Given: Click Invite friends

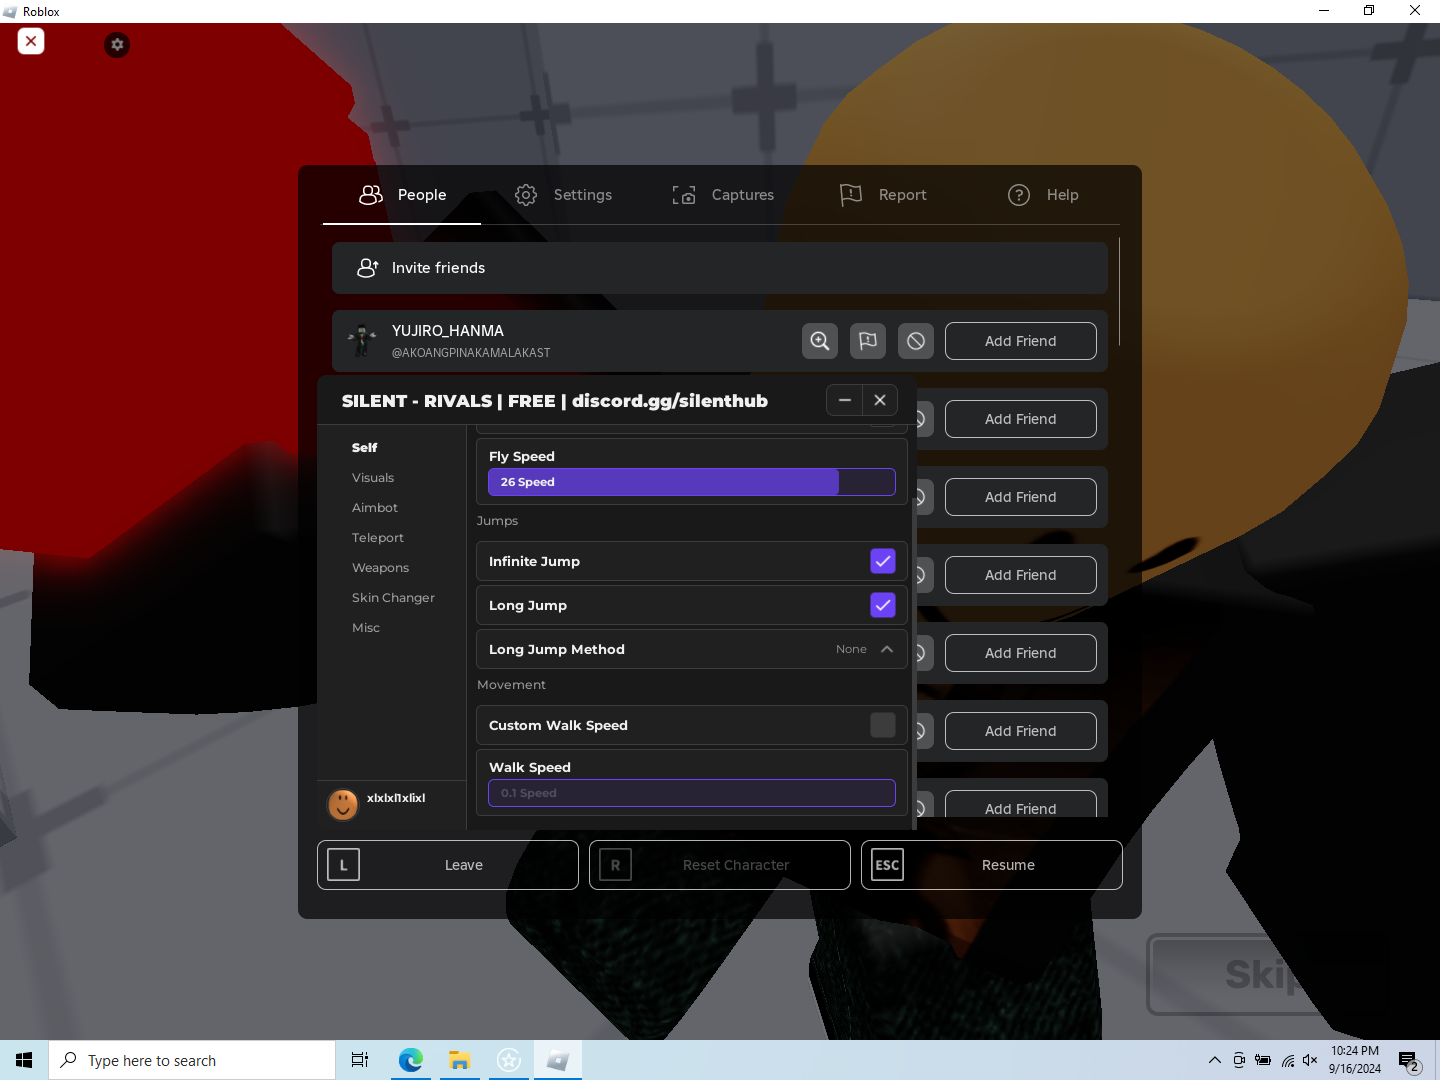Looking at the screenshot, I should [x=720, y=268].
